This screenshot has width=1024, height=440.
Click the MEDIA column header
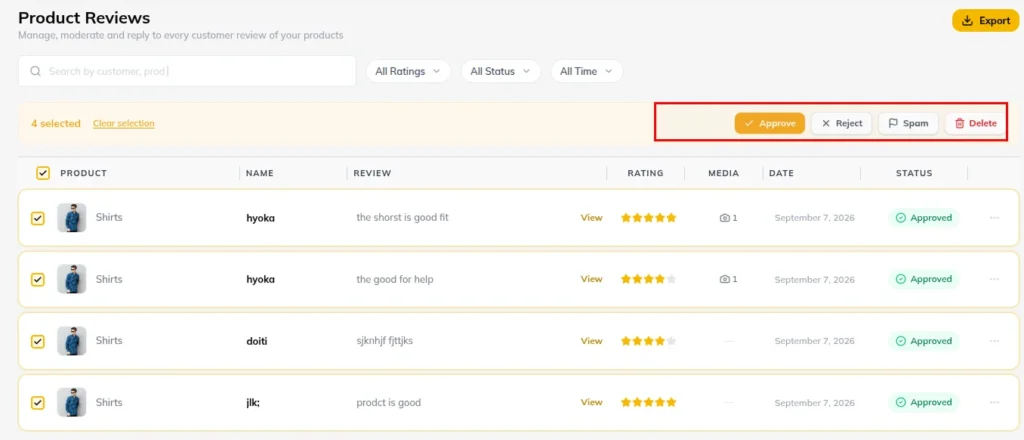point(724,173)
